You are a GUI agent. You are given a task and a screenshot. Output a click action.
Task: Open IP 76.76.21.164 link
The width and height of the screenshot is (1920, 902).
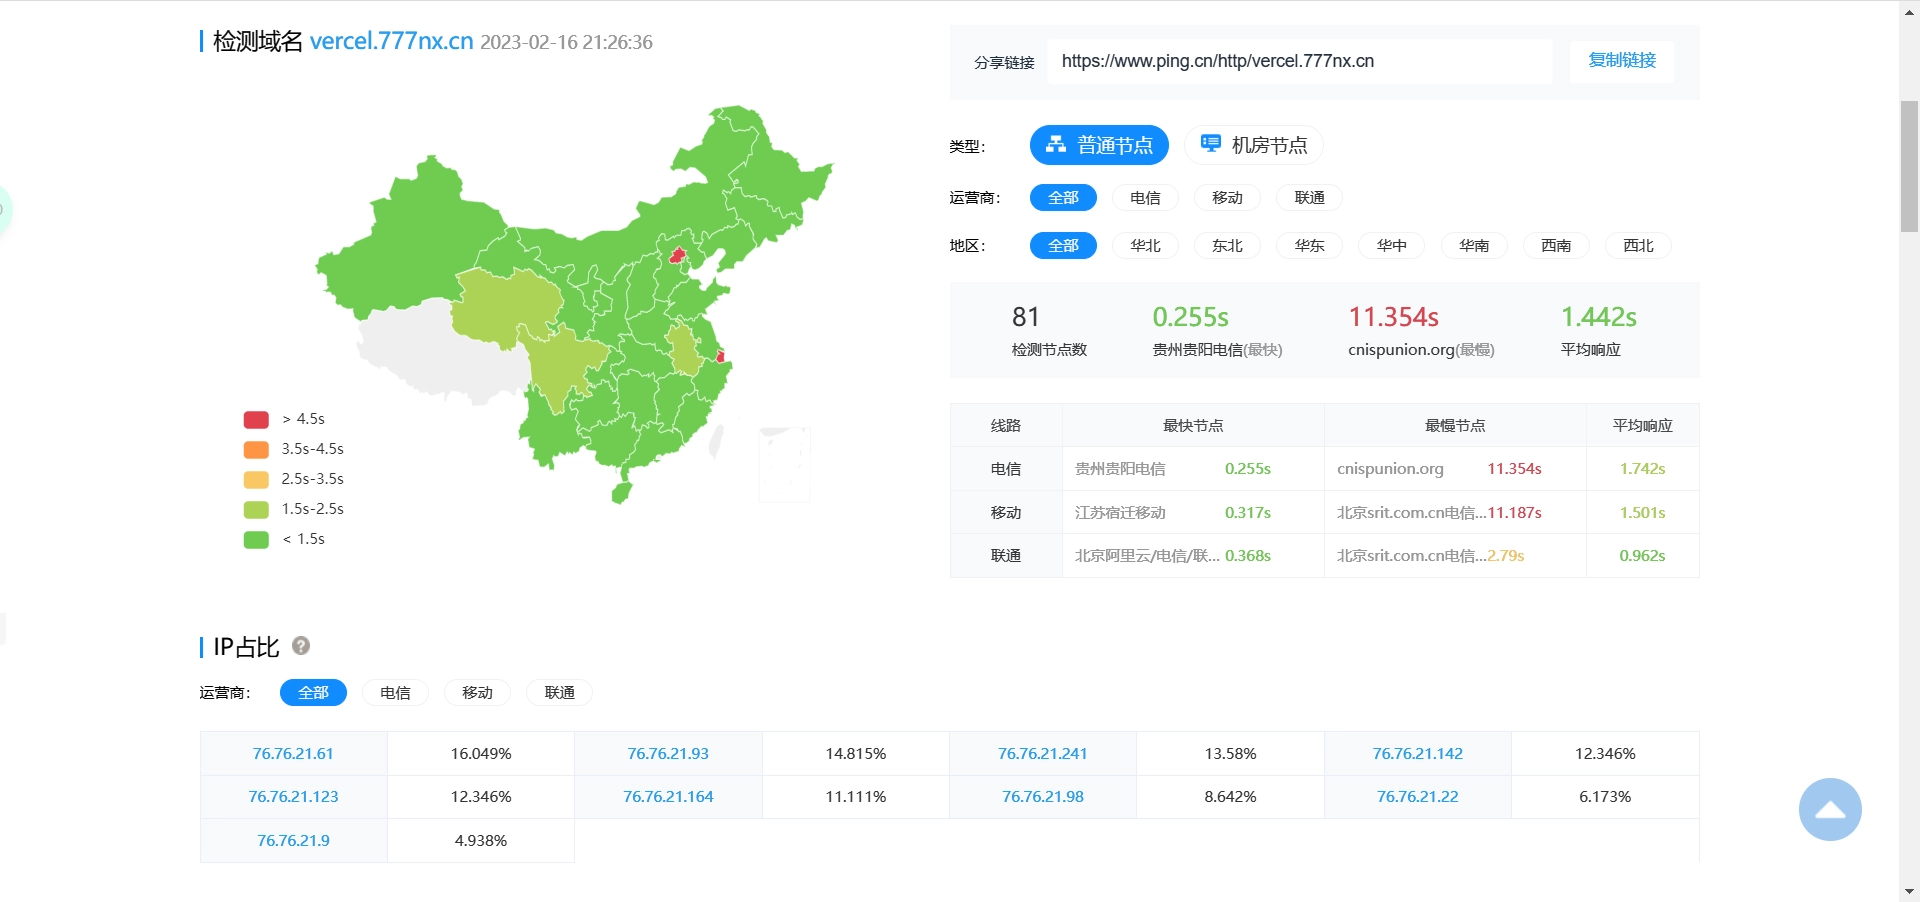[668, 797]
